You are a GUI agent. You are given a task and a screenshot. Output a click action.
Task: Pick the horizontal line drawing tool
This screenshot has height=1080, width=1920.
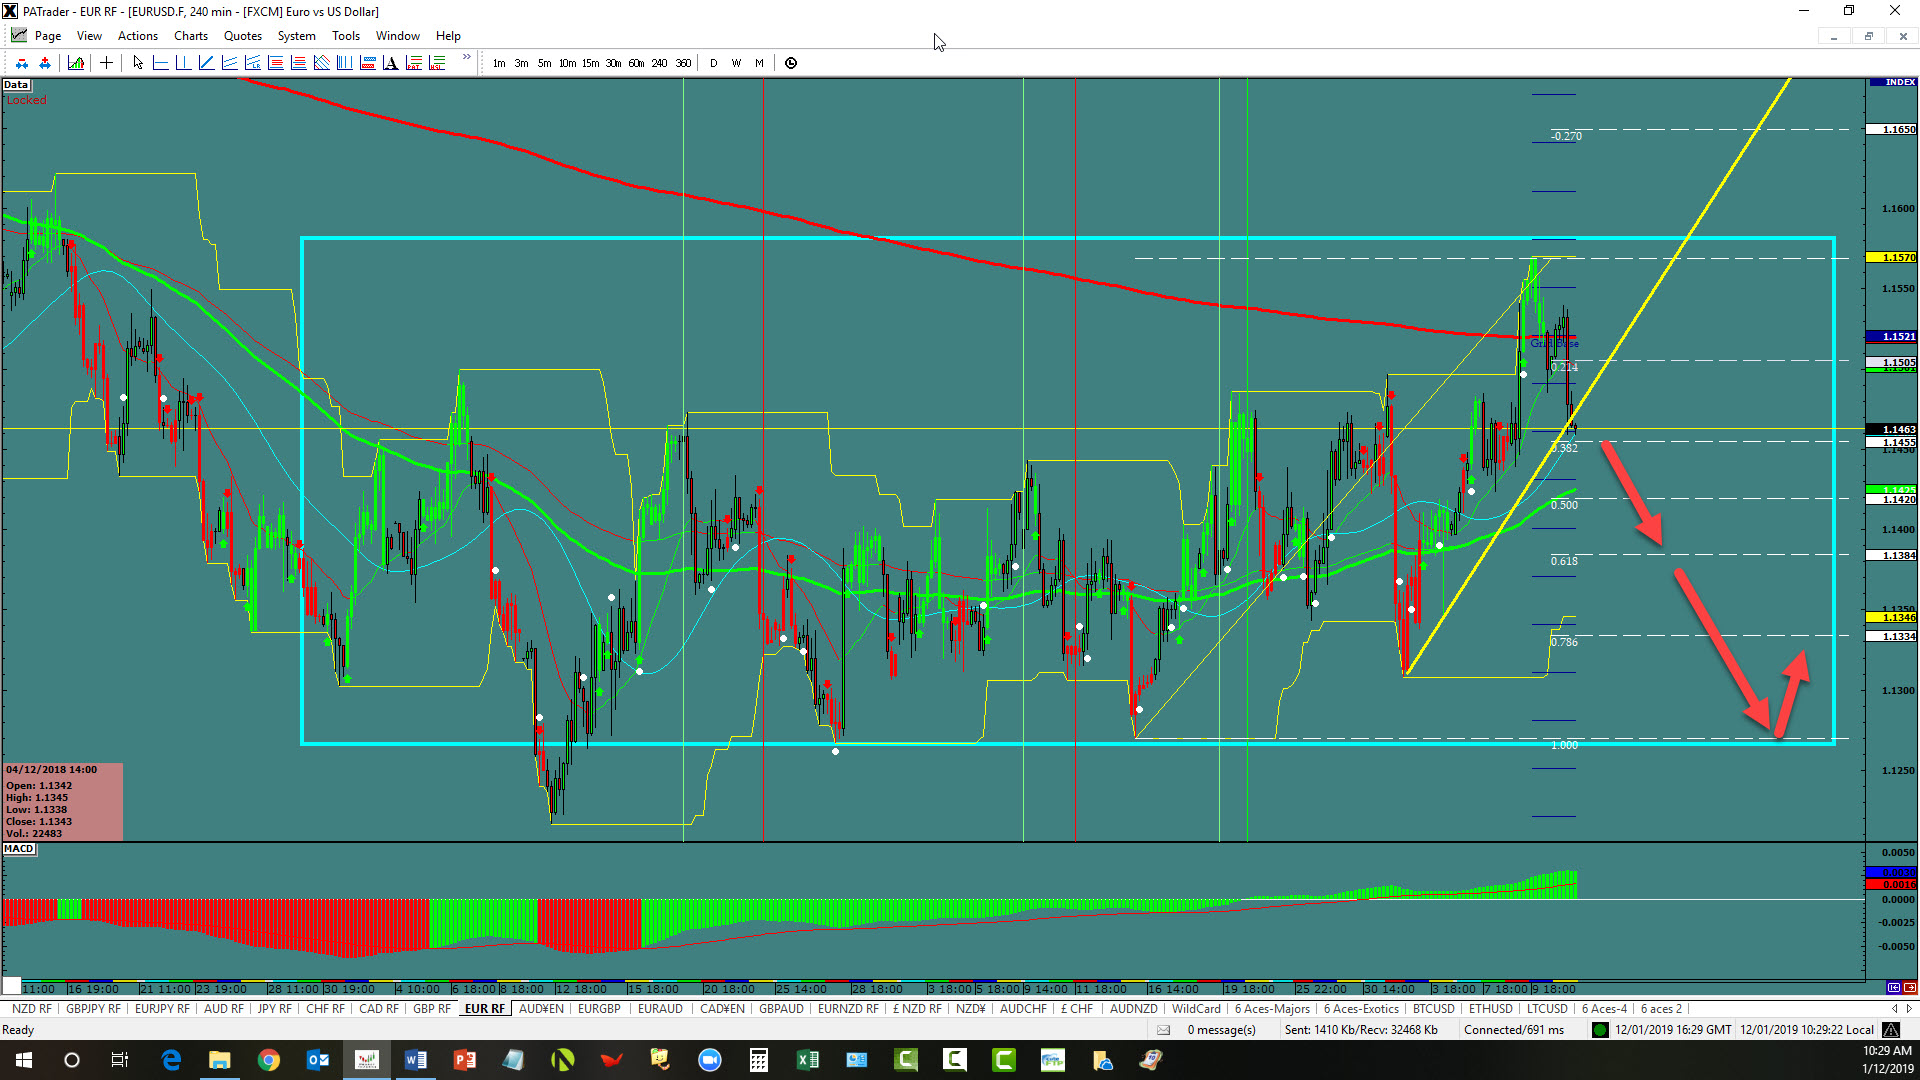pyautogui.click(x=160, y=63)
